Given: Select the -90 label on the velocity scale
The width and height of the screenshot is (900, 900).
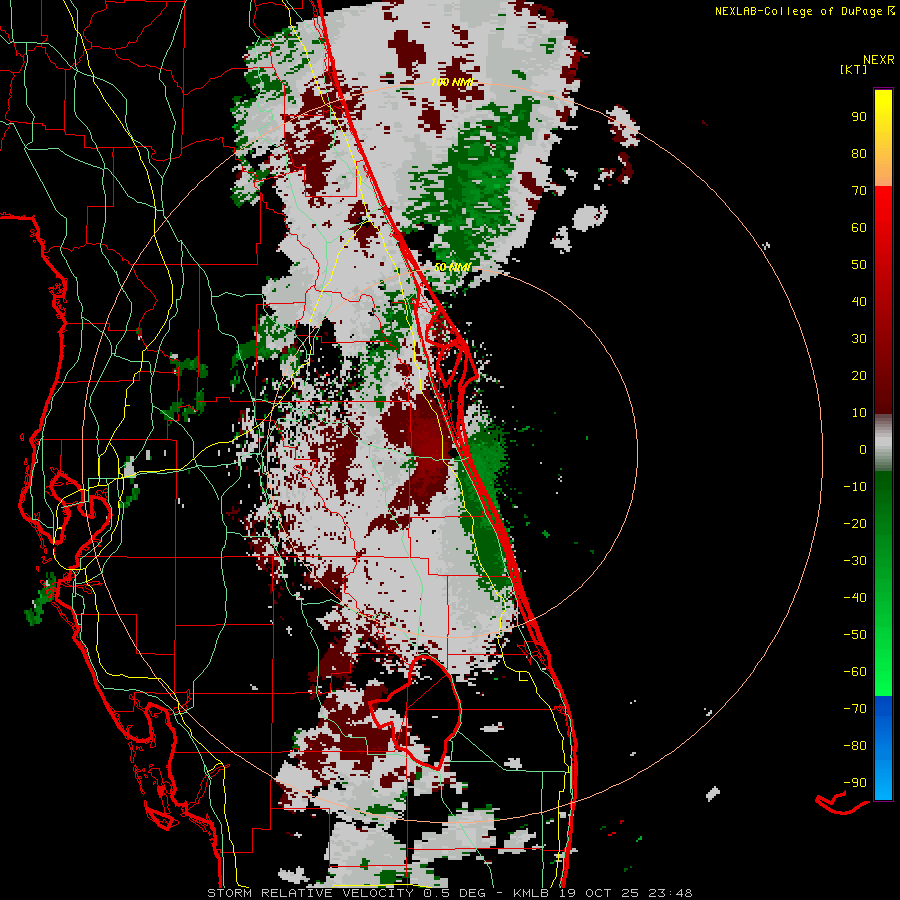Looking at the screenshot, I should pyautogui.click(x=855, y=783).
